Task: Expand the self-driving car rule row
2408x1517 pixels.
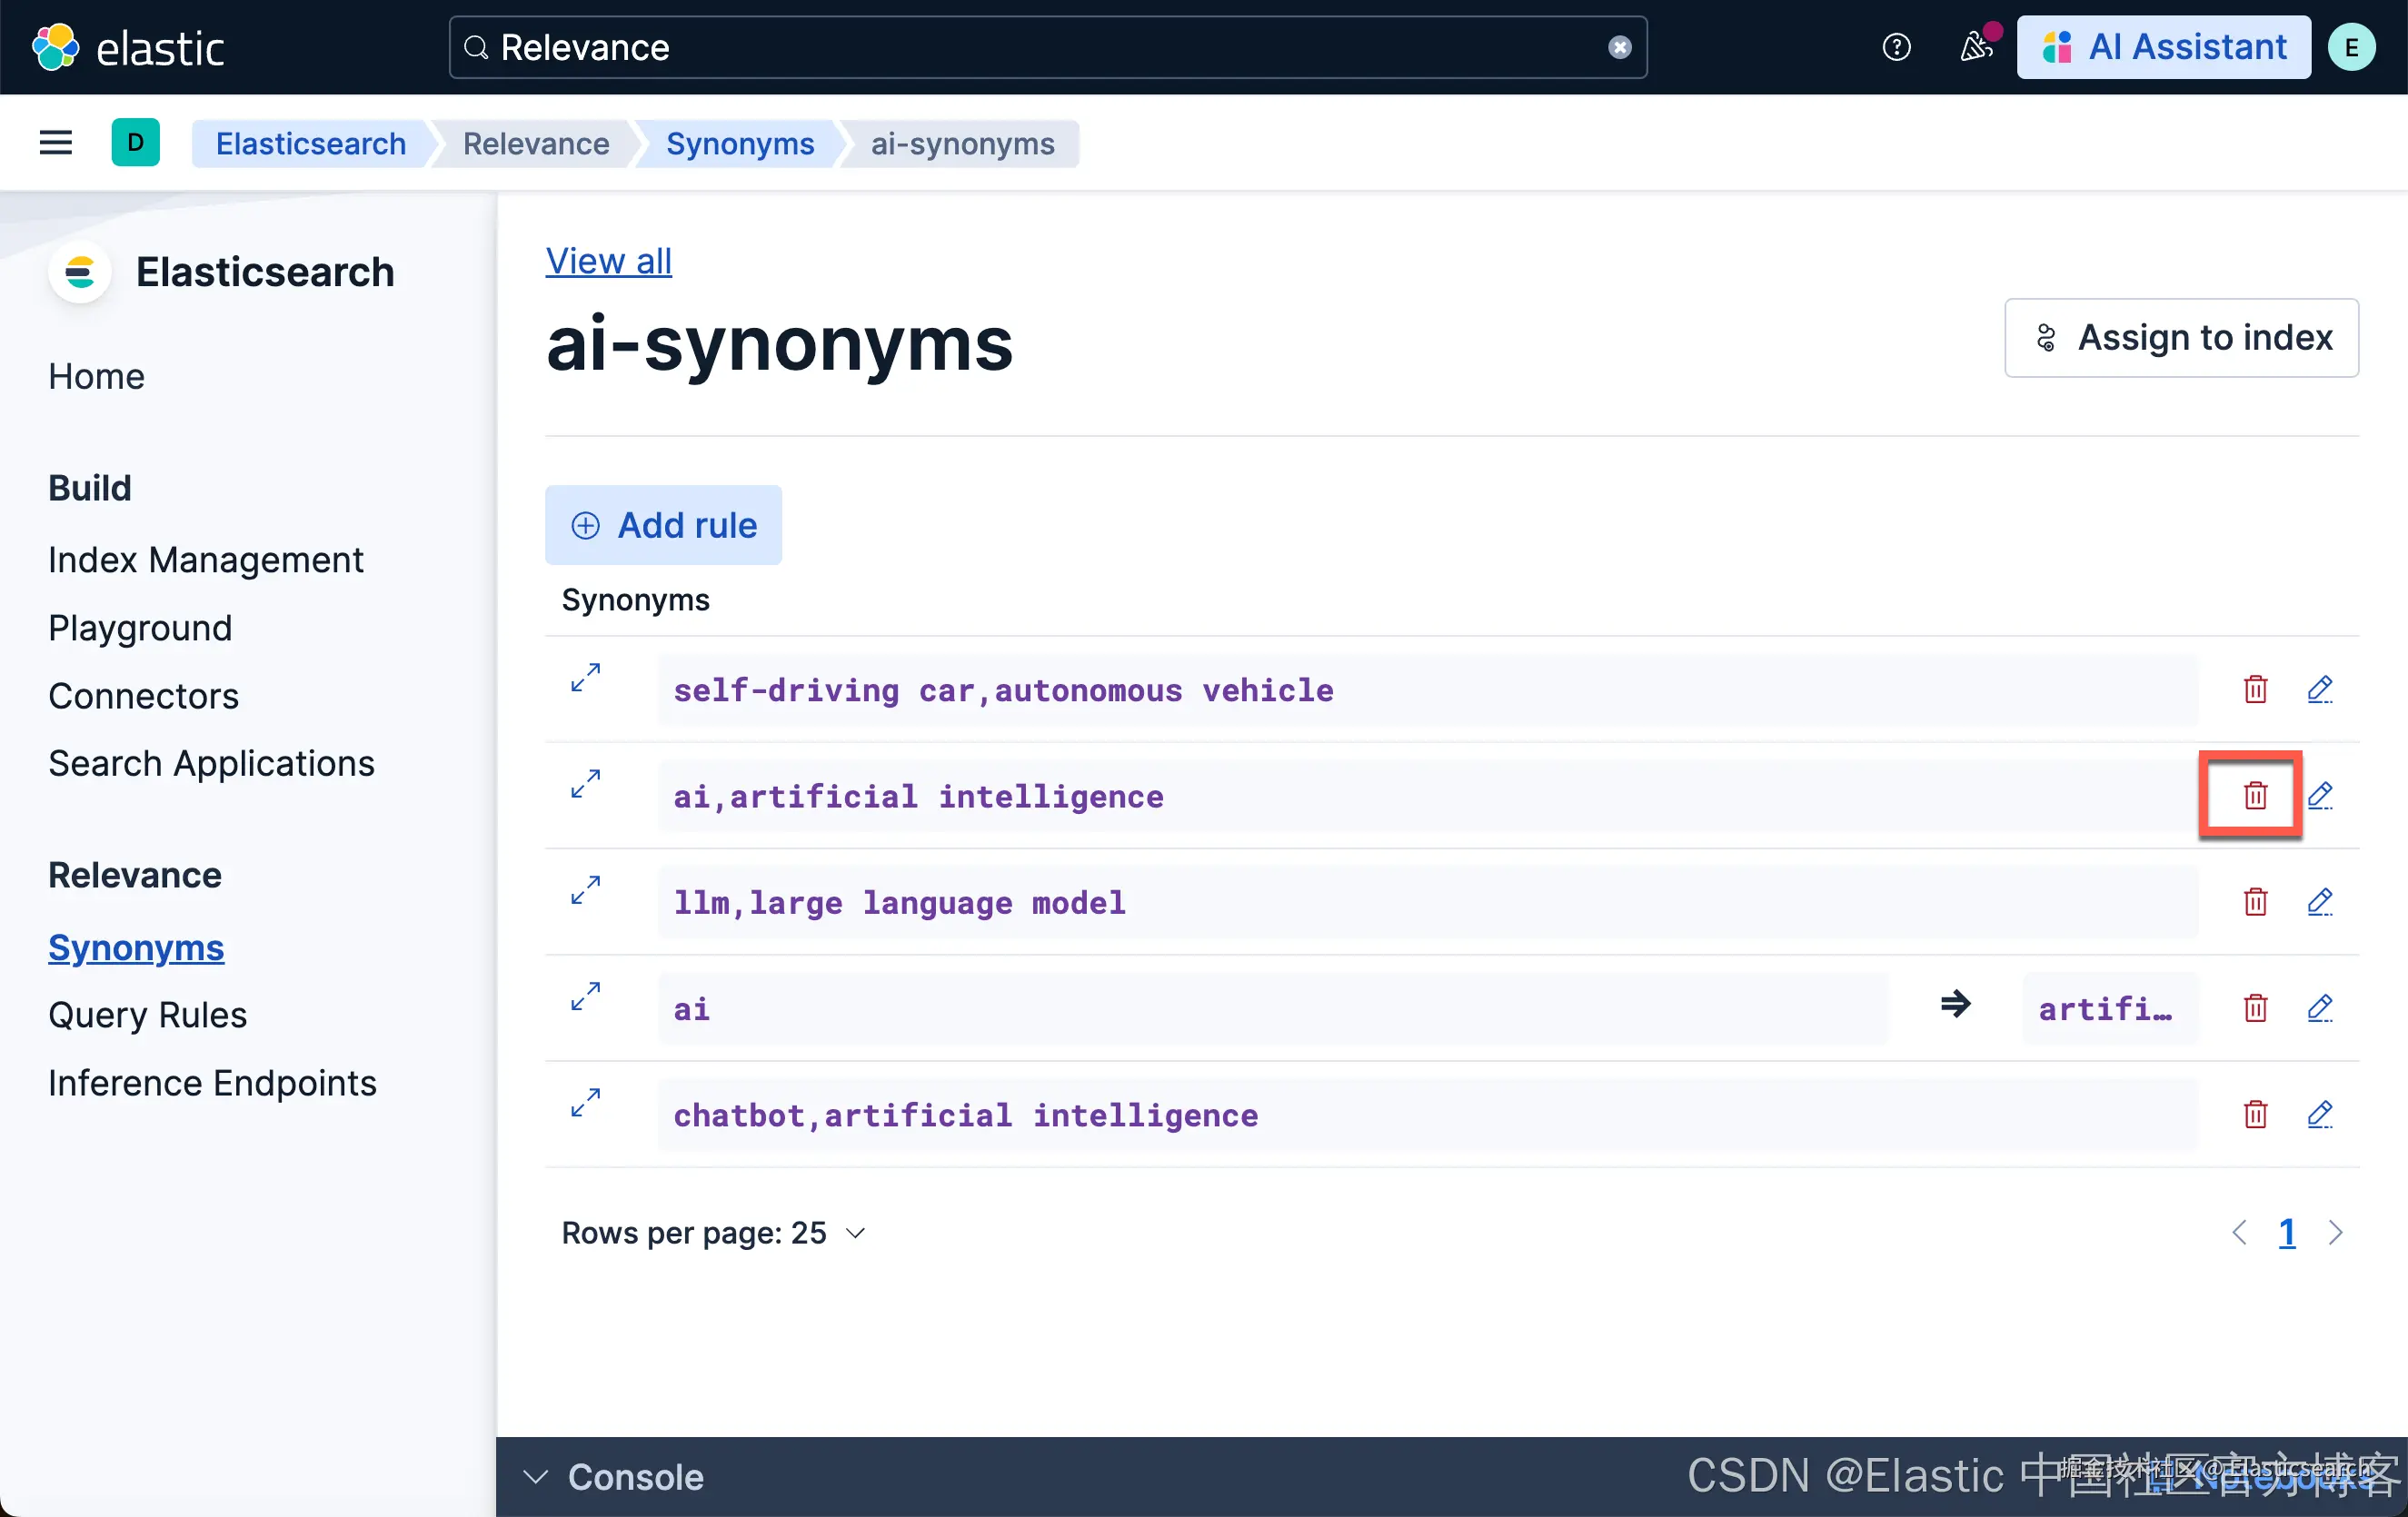Action: tap(585, 678)
